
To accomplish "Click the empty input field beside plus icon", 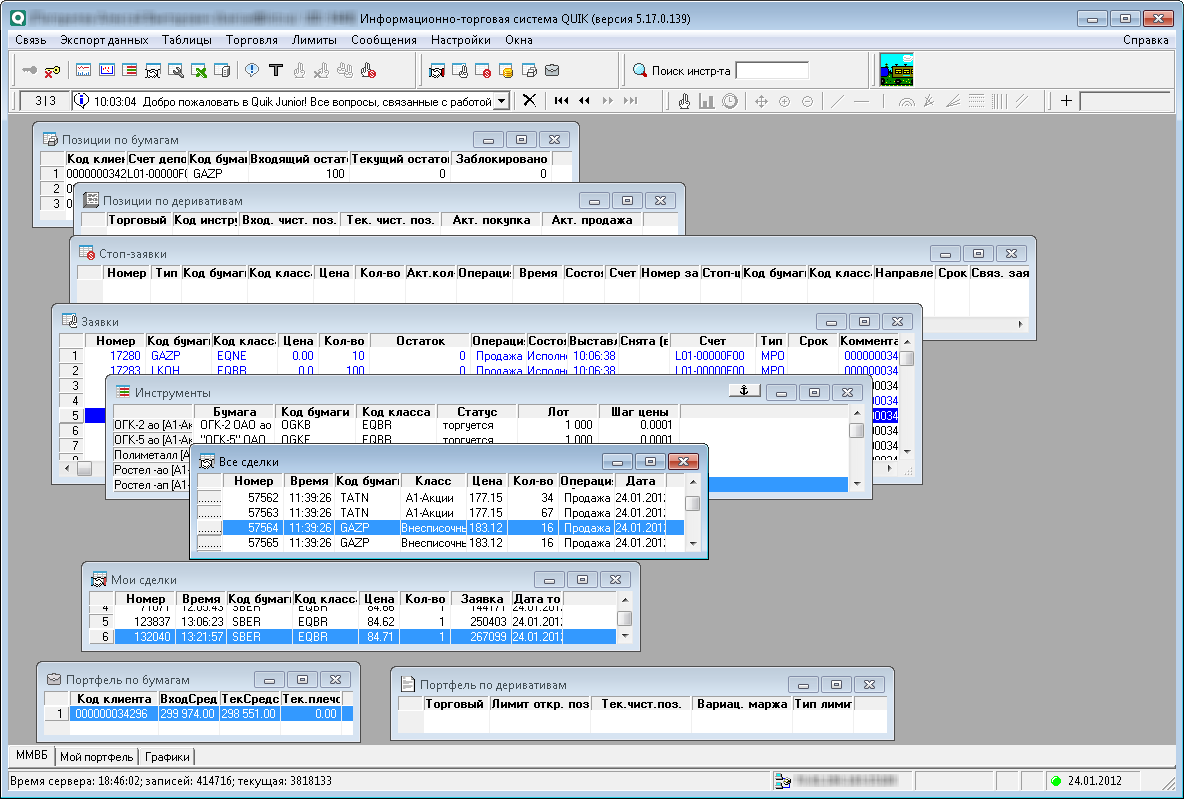I will [x=1124, y=100].
